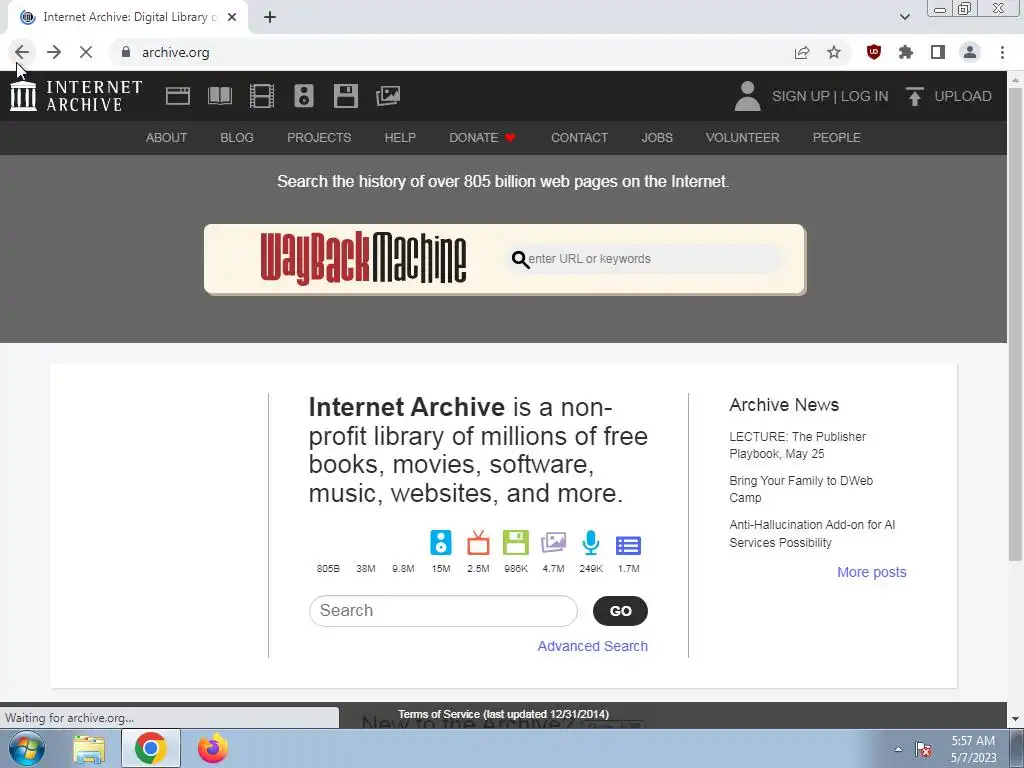Image resolution: width=1024 pixels, height=768 pixels.
Task: Open the Chrome profile icon
Action: pyautogui.click(x=970, y=52)
